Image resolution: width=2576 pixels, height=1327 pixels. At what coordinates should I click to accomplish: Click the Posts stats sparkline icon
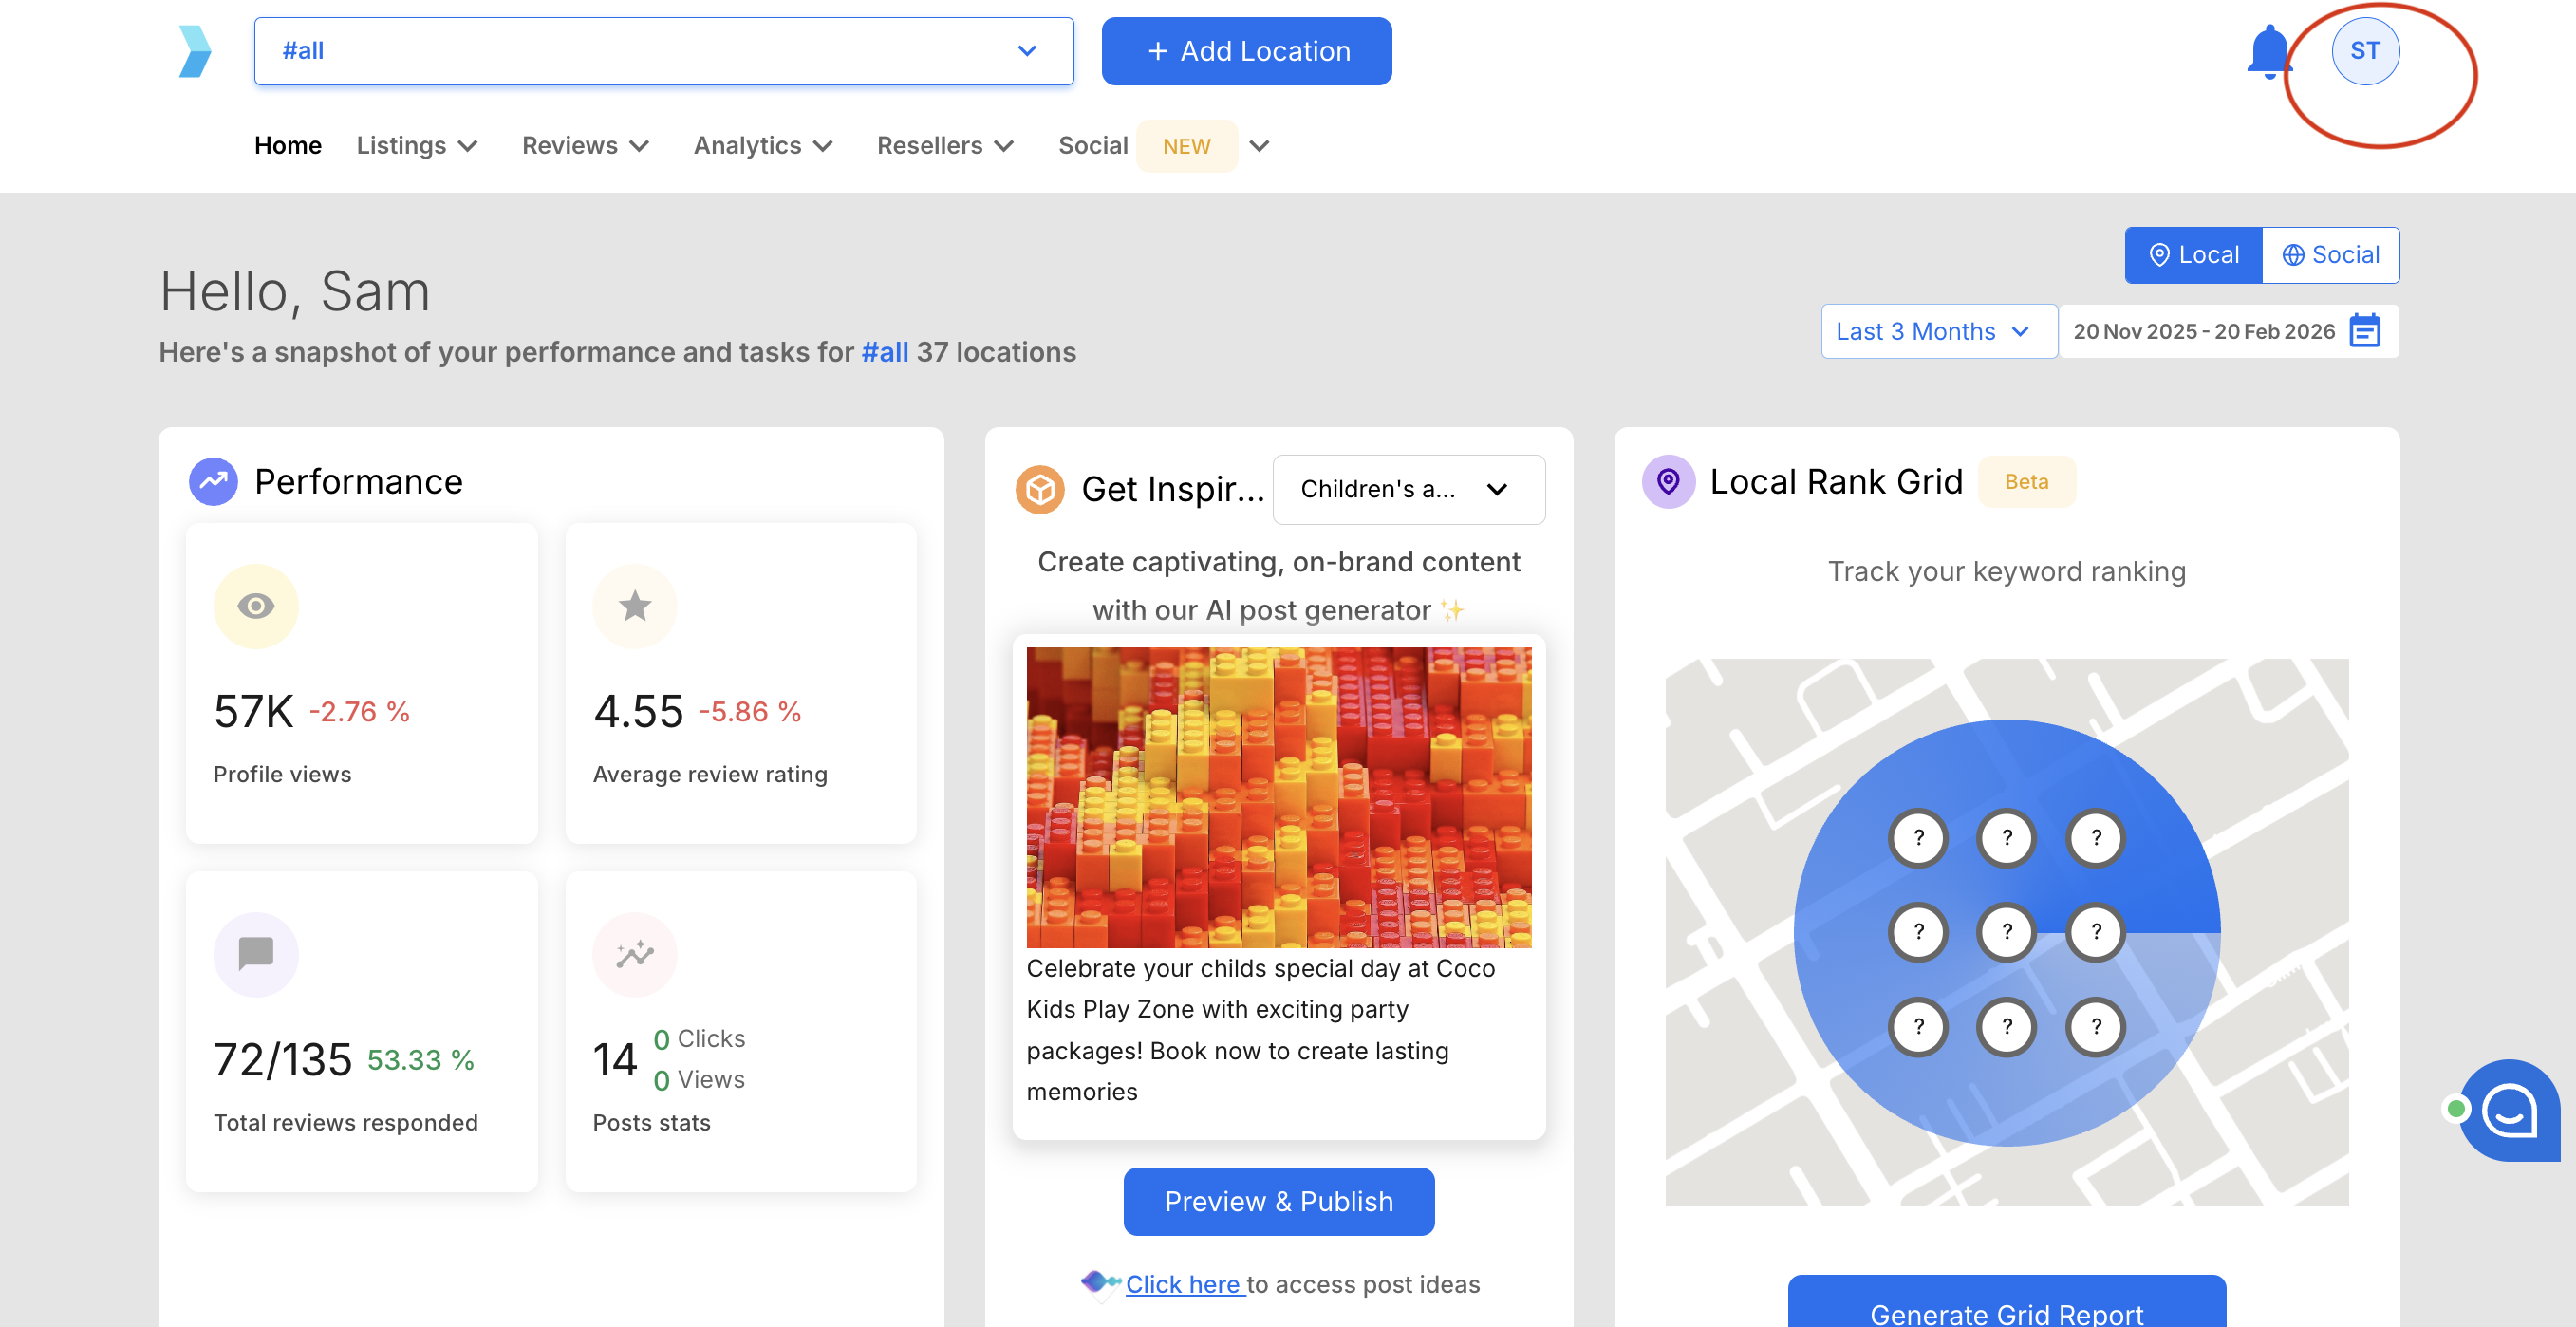635,954
